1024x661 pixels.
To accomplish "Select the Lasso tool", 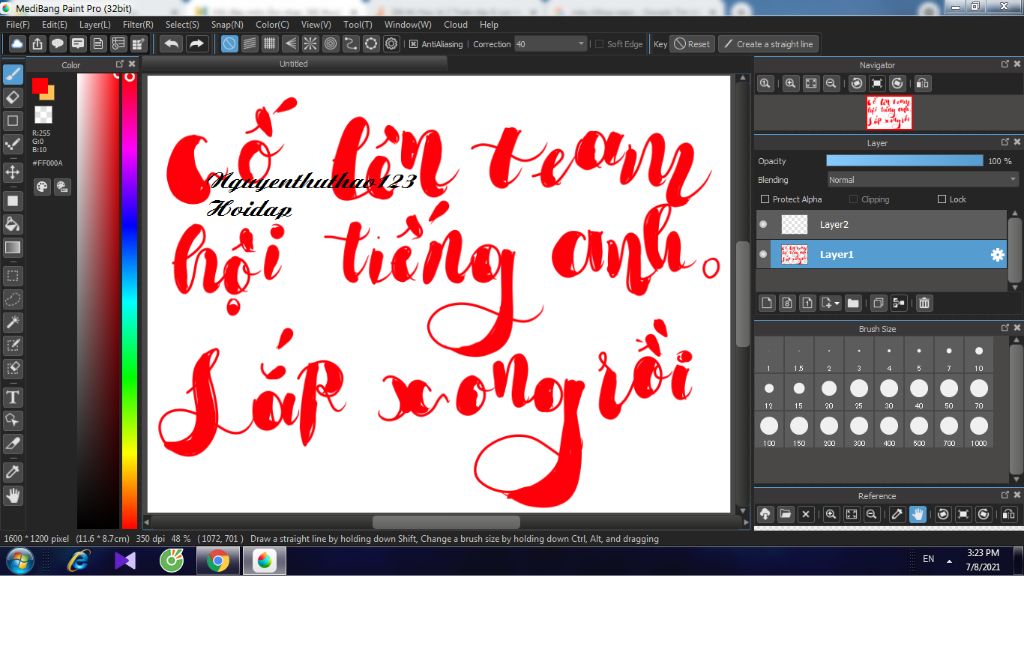I will coord(12,299).
